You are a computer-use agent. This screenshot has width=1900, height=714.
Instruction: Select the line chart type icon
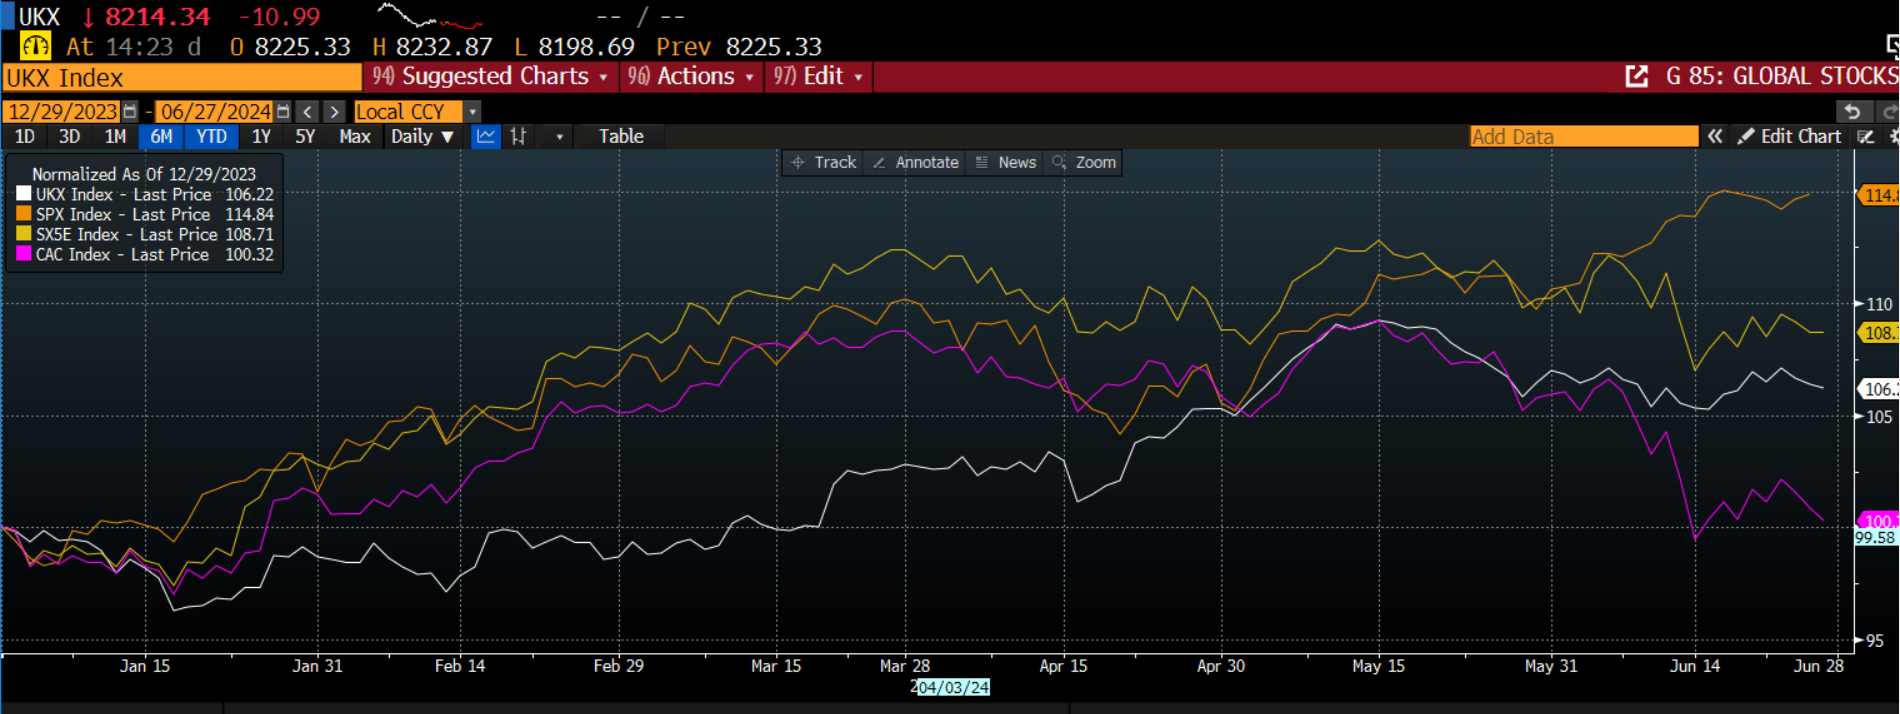(x=486, y=137)
